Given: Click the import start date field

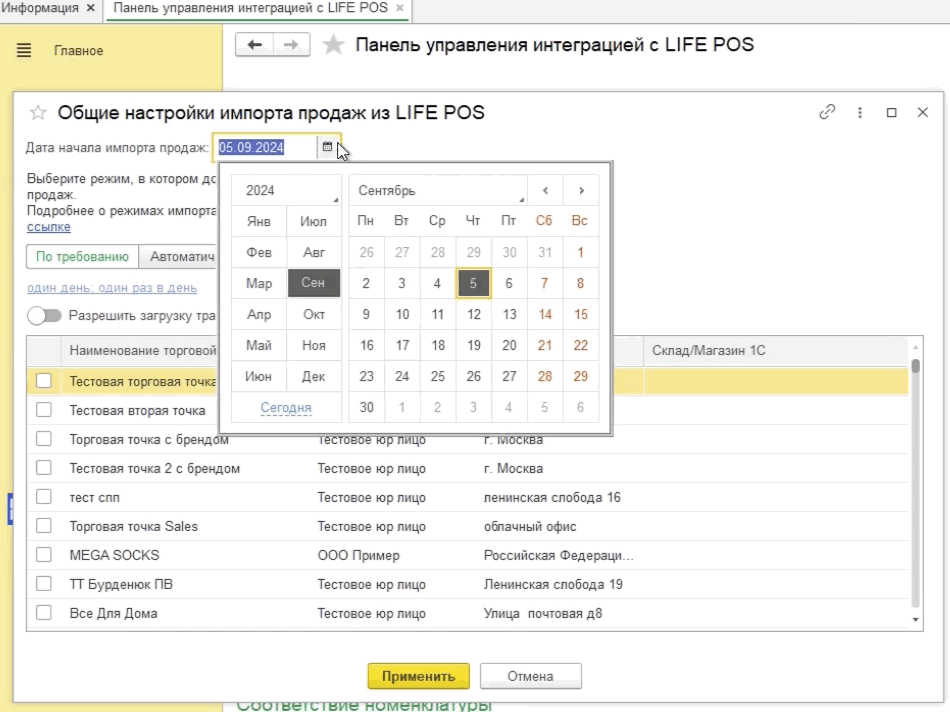Looking at the screenshot, I should point(265,147).
